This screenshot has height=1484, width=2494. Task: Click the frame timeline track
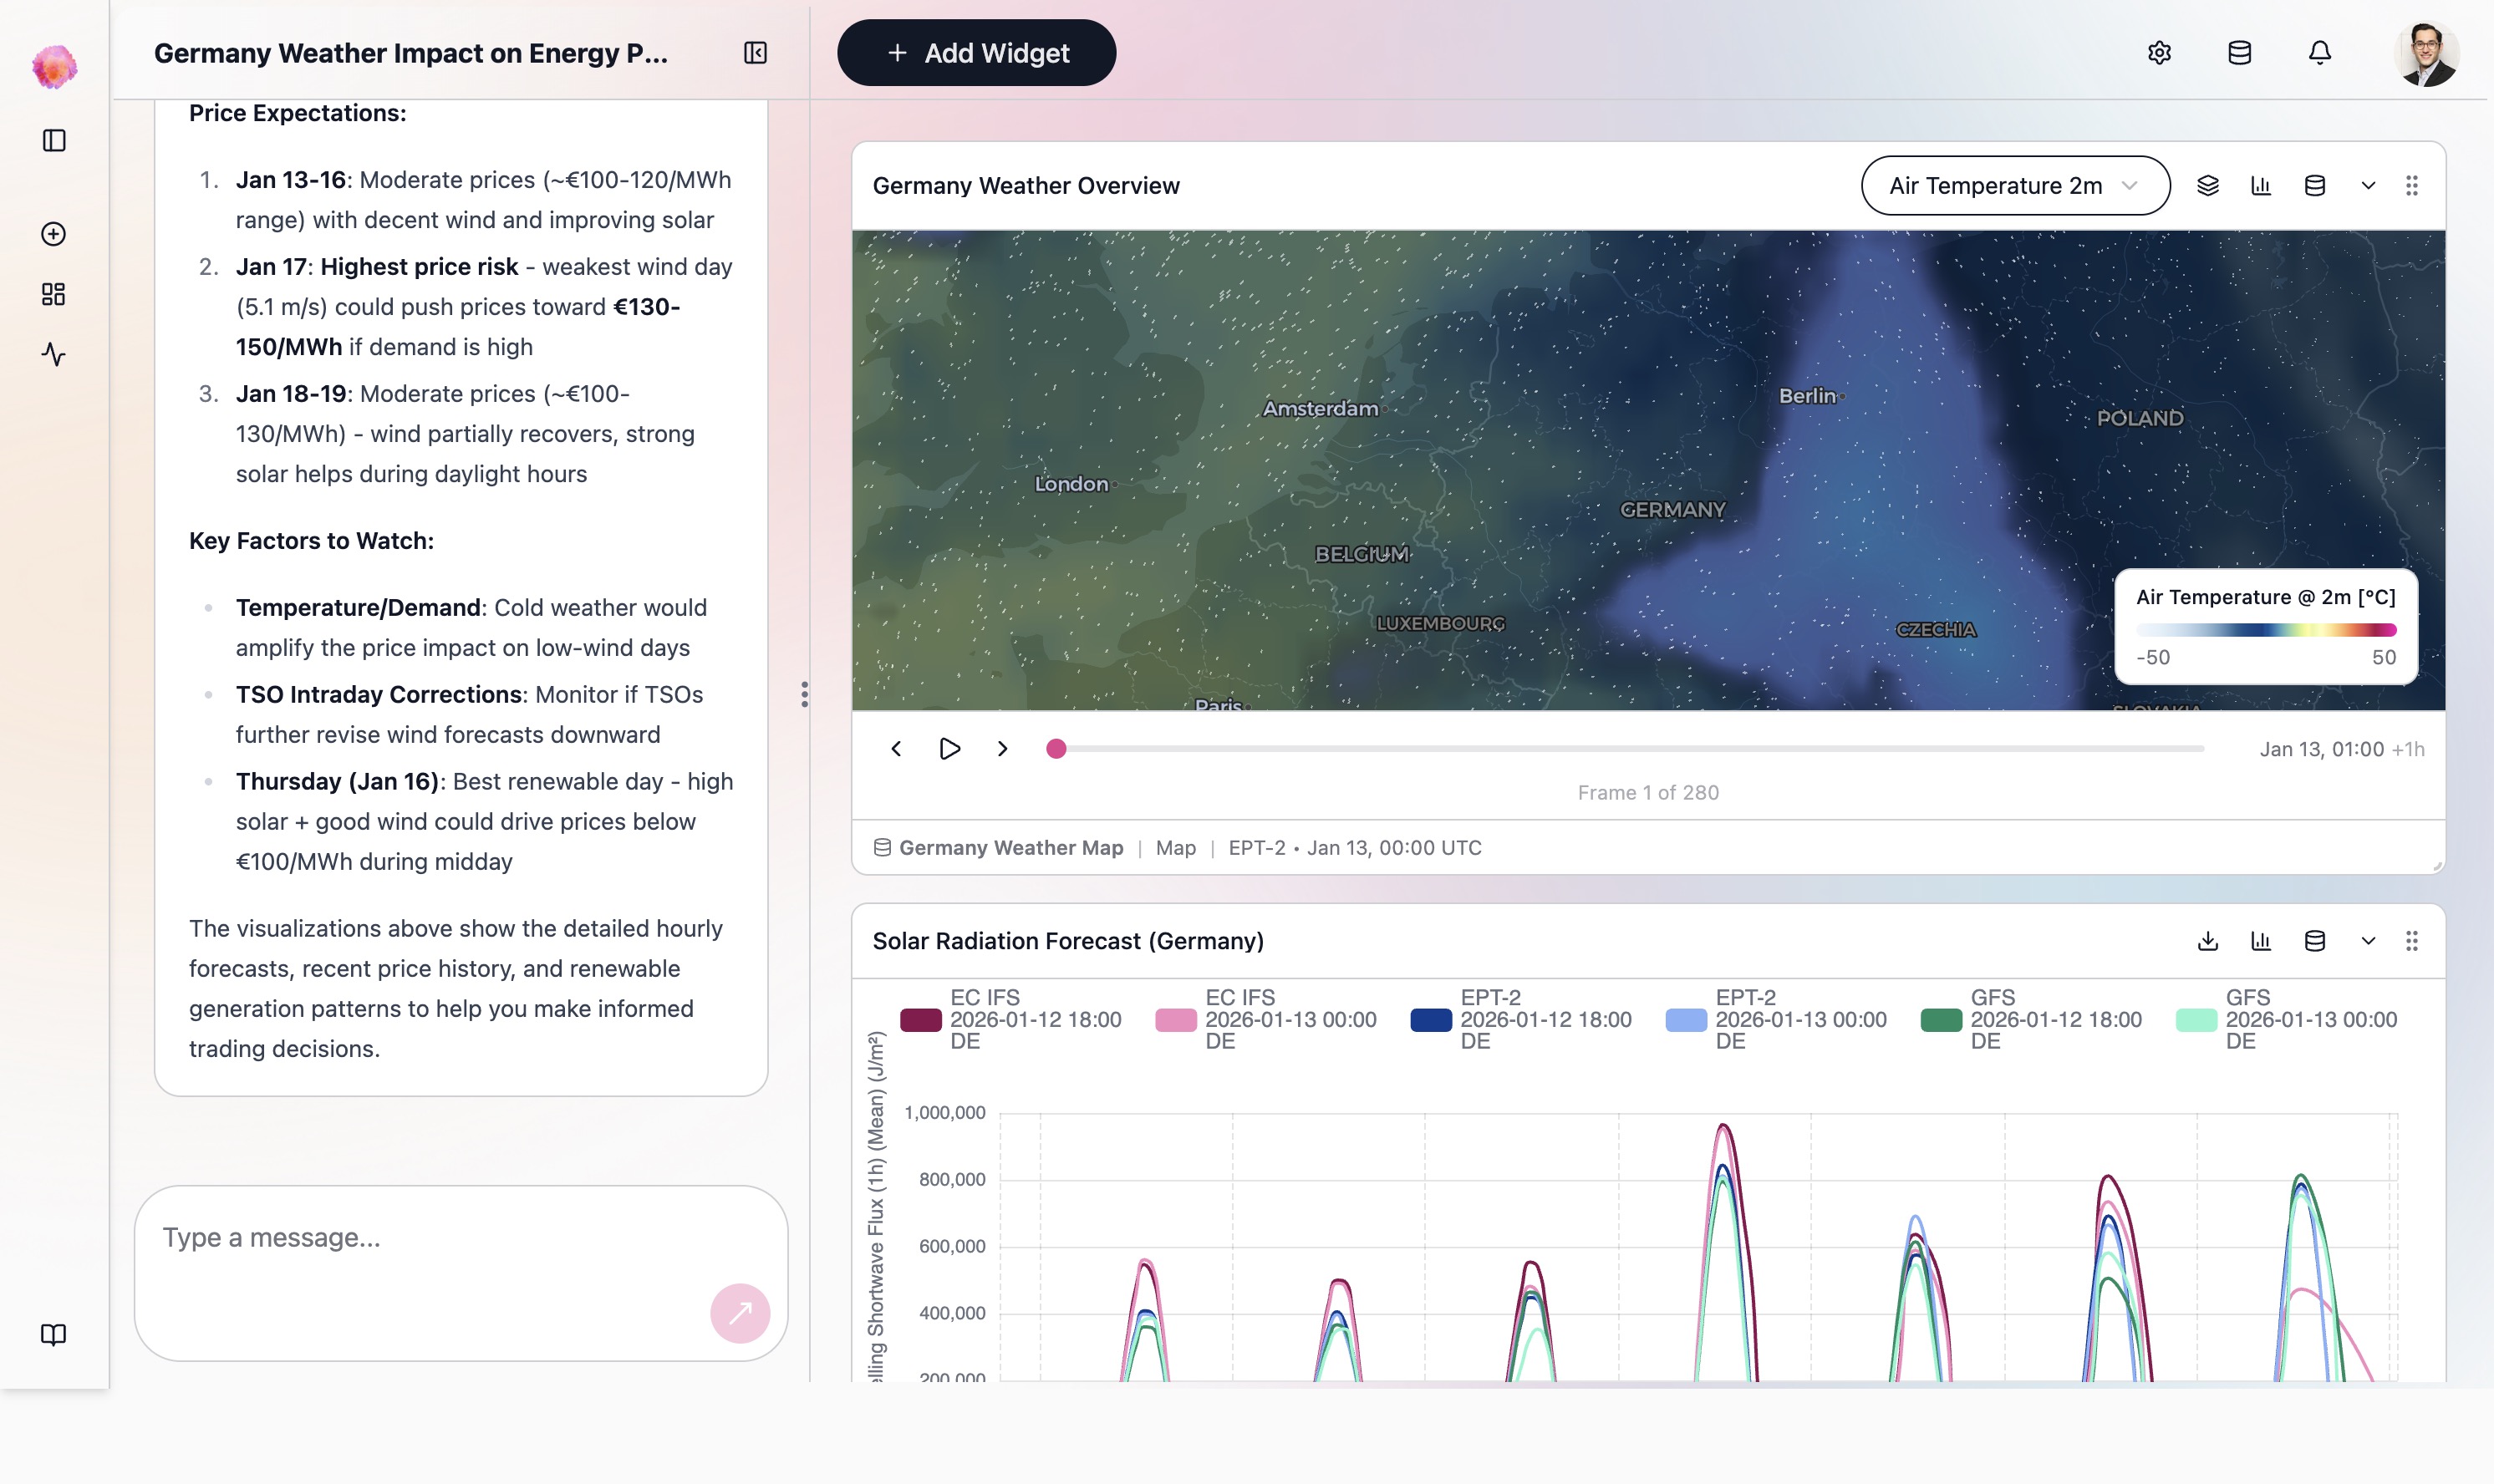coord(1630,749)
